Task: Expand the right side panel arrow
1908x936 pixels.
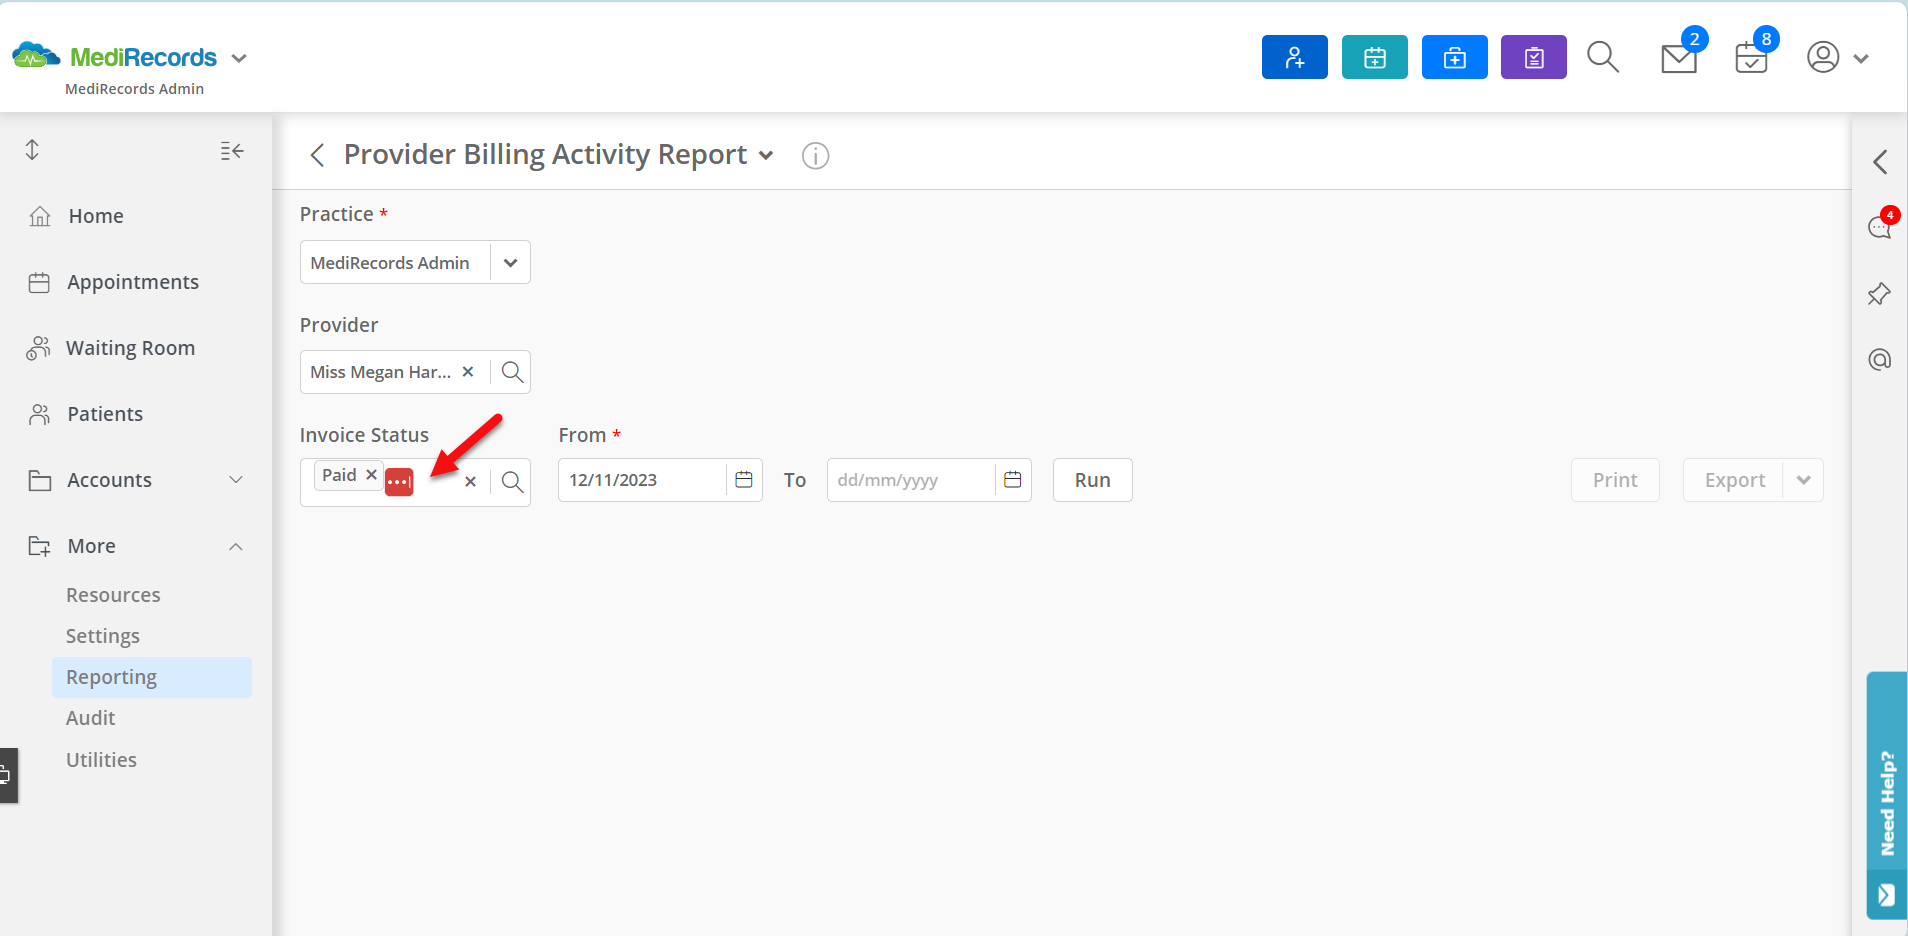Action: coord(1880,162)
